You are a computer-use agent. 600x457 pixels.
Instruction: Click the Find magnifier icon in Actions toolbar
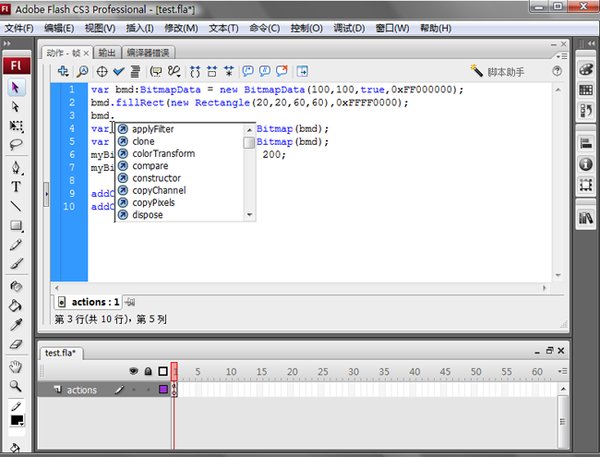[83, 71]
